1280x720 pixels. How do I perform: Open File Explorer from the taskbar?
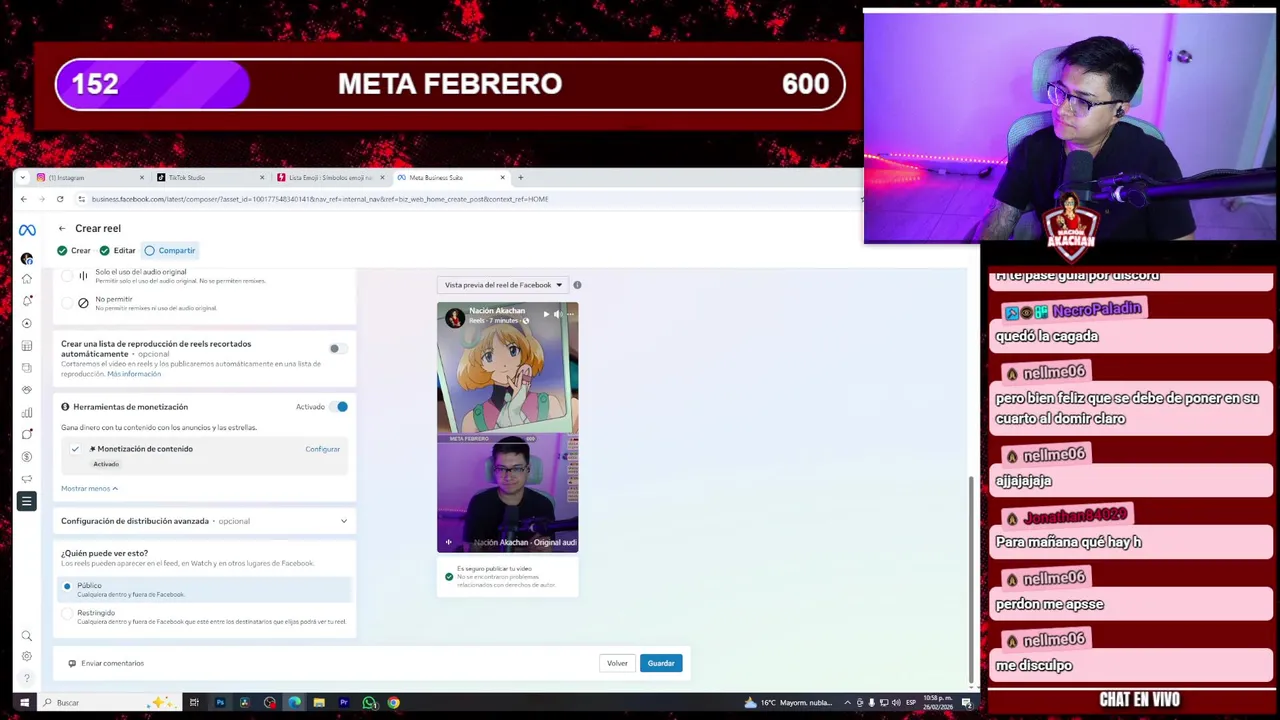[319, 703]
